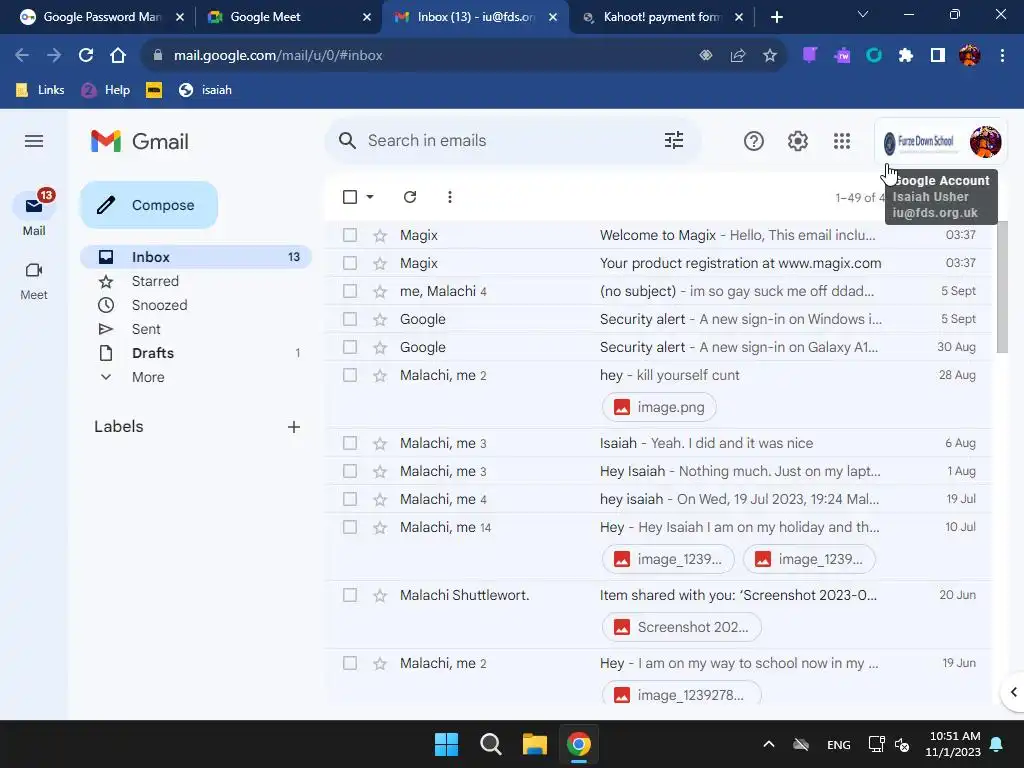This screenshot has width=1024, height=768.
Task: Click the account profile avatar in Gmail
Action: (985, 141)
